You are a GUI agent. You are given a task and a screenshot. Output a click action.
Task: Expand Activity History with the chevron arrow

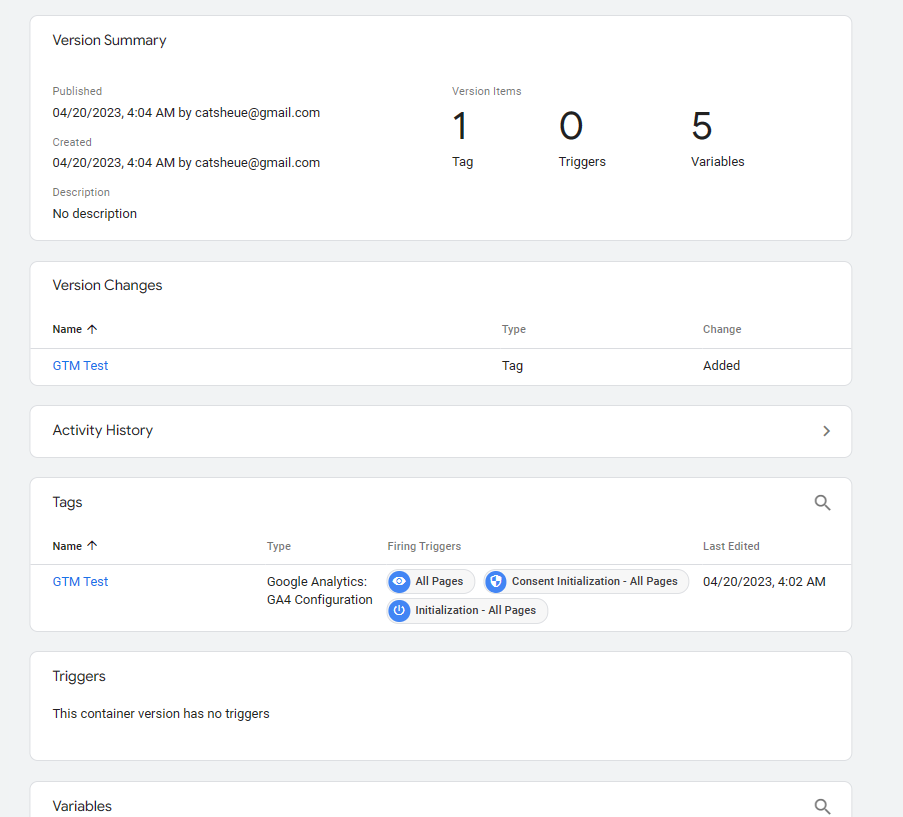(x=826, y=431)
